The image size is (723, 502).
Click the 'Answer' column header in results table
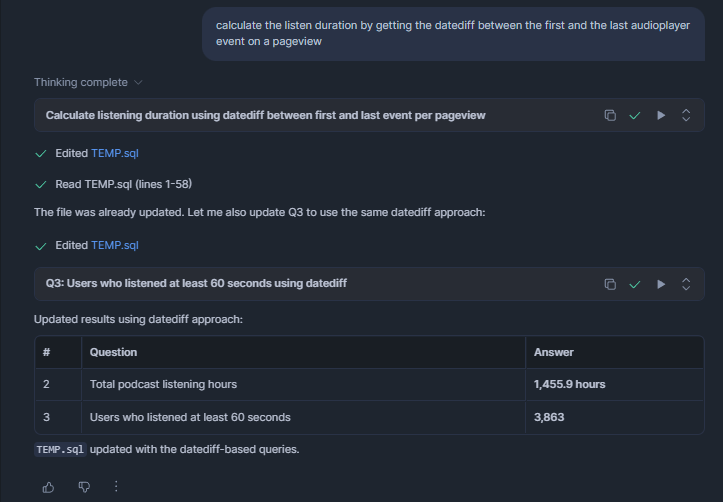pos(554,352)
